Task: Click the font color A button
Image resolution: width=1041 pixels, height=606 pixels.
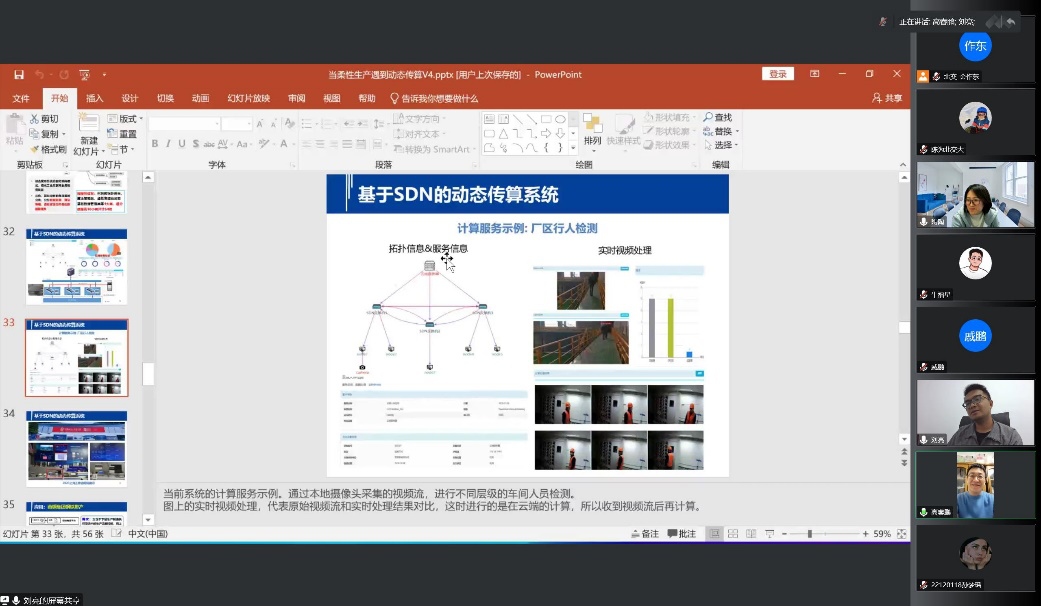Action: 283,144
